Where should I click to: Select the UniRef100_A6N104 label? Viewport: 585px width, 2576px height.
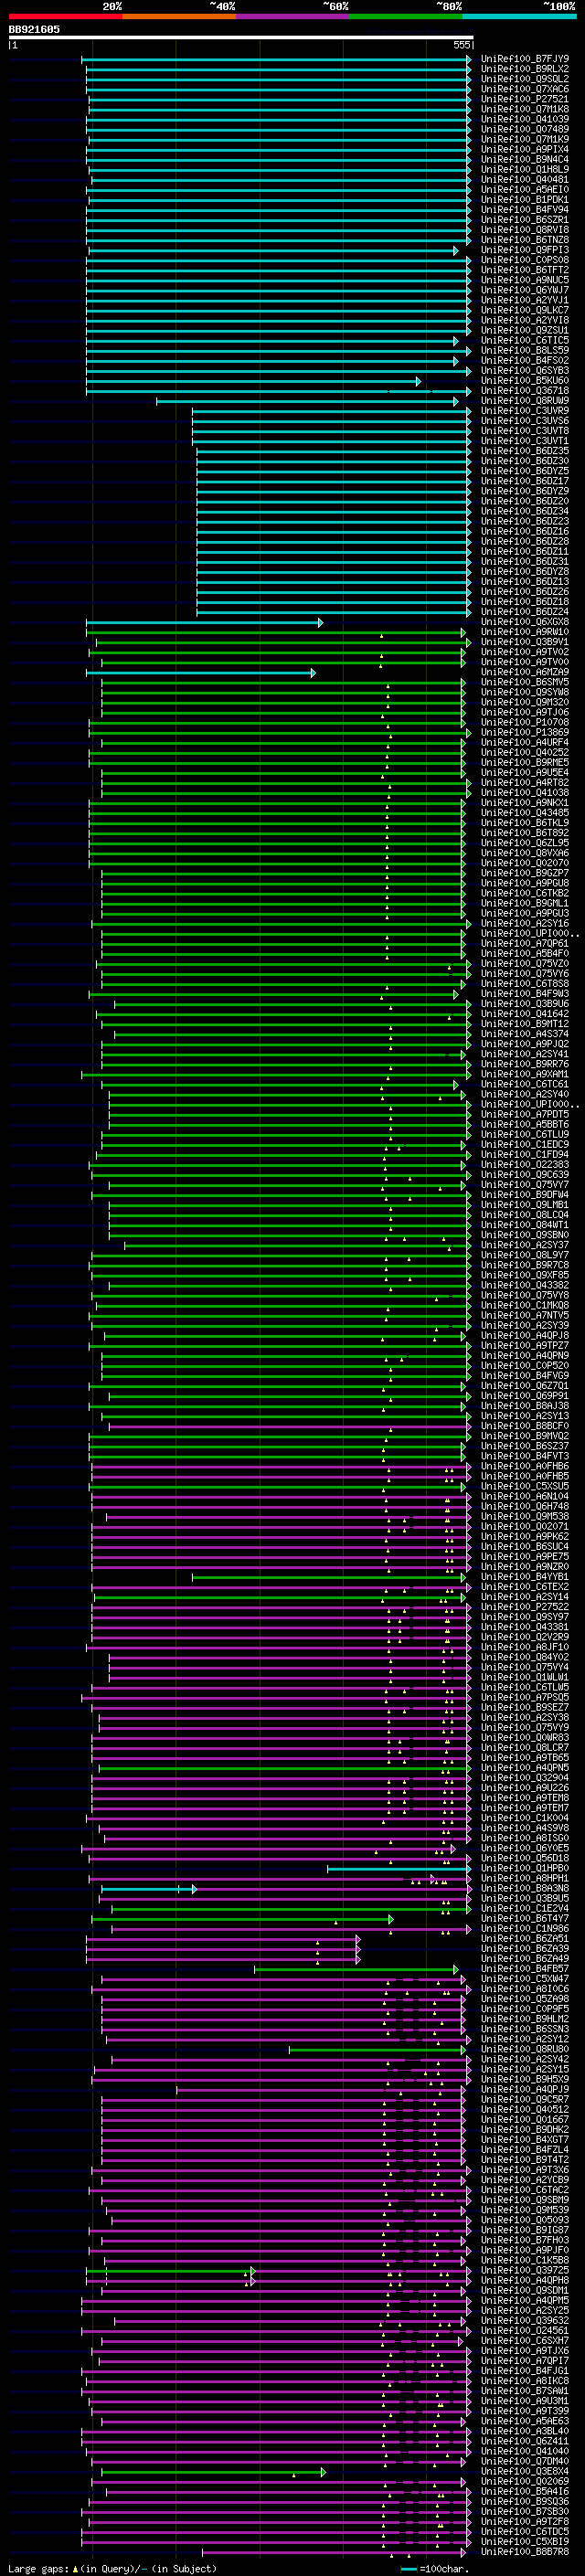(524, 1496)
